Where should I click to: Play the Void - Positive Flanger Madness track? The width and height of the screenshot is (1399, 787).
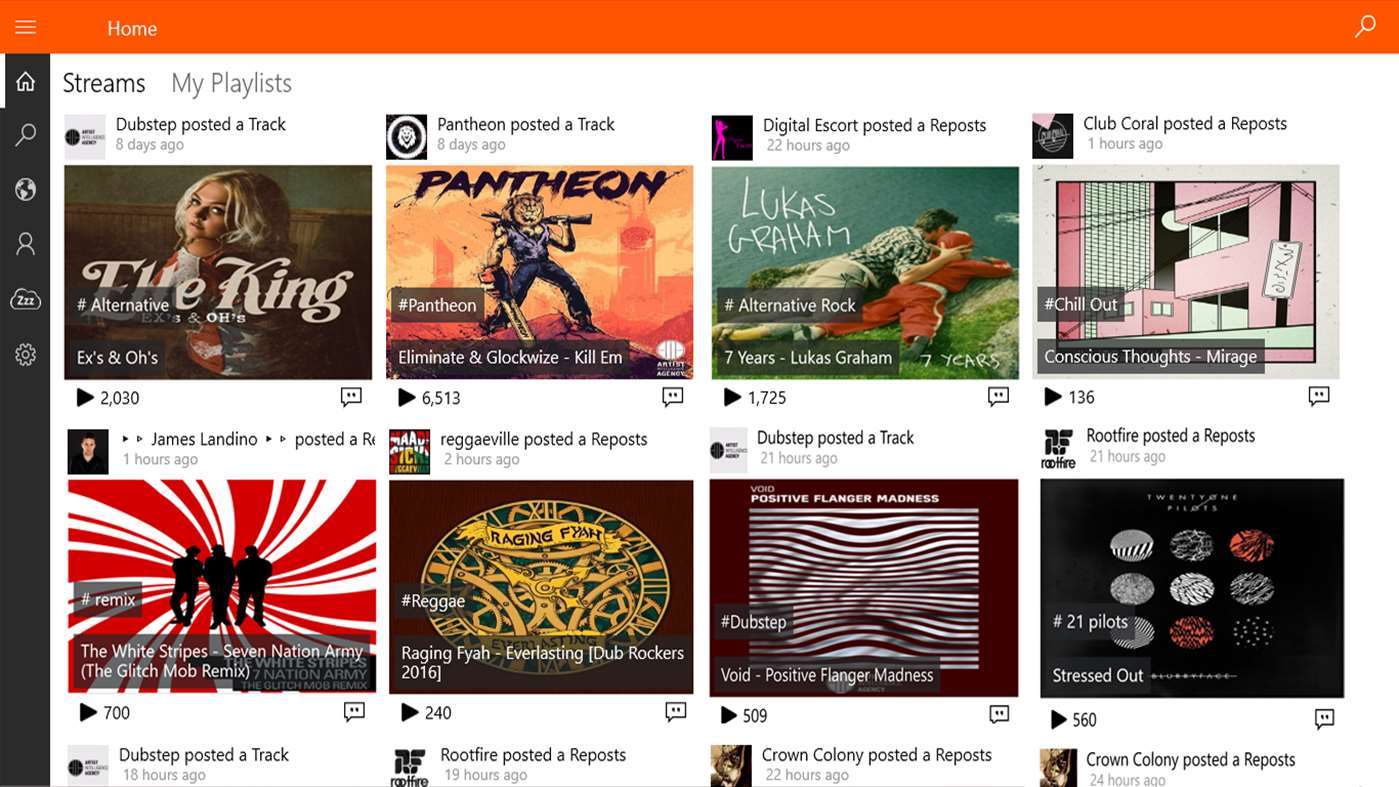pos(729,715)
